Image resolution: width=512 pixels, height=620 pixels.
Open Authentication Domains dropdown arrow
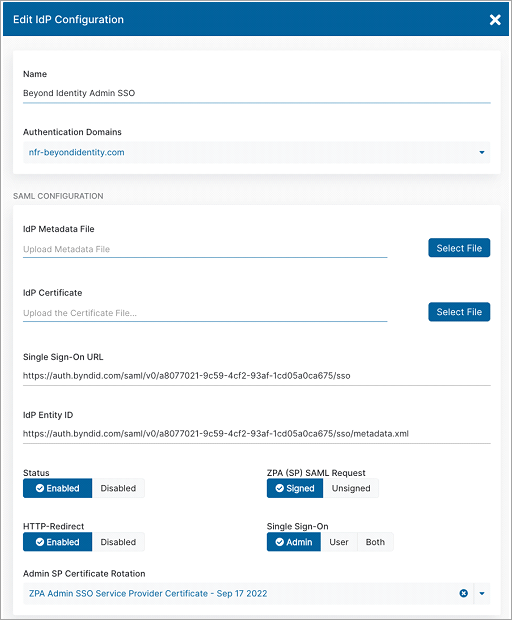(482, 152)
